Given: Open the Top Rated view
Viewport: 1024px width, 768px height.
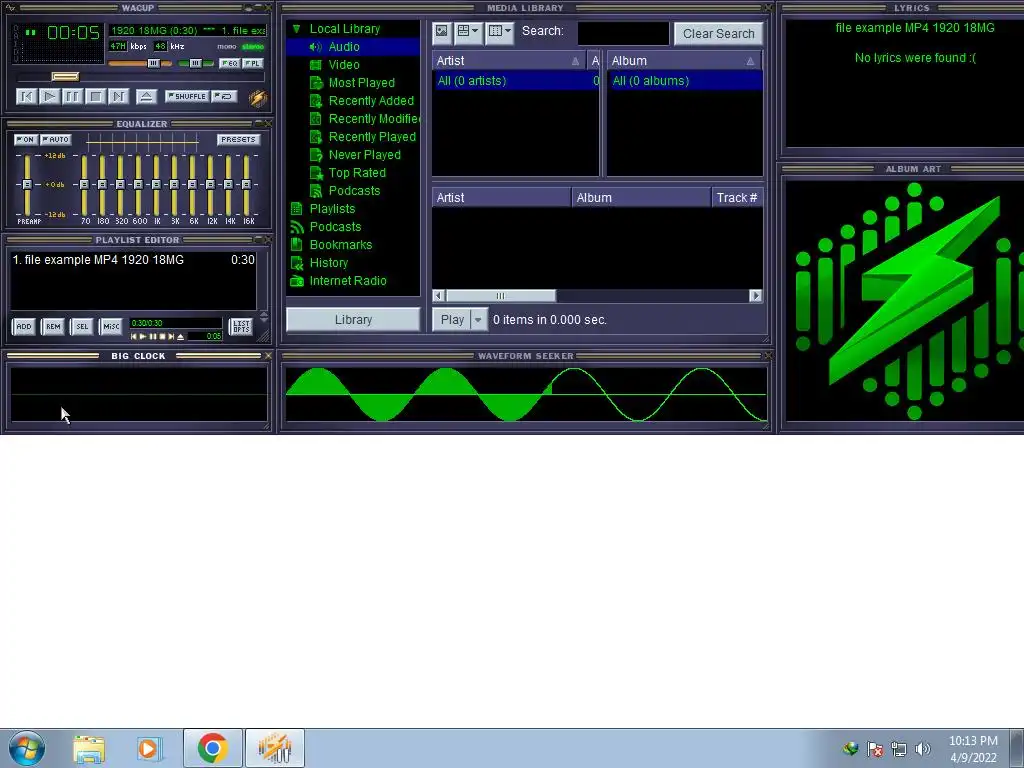Looking at the screenshot, I should (x=357, y=172).
